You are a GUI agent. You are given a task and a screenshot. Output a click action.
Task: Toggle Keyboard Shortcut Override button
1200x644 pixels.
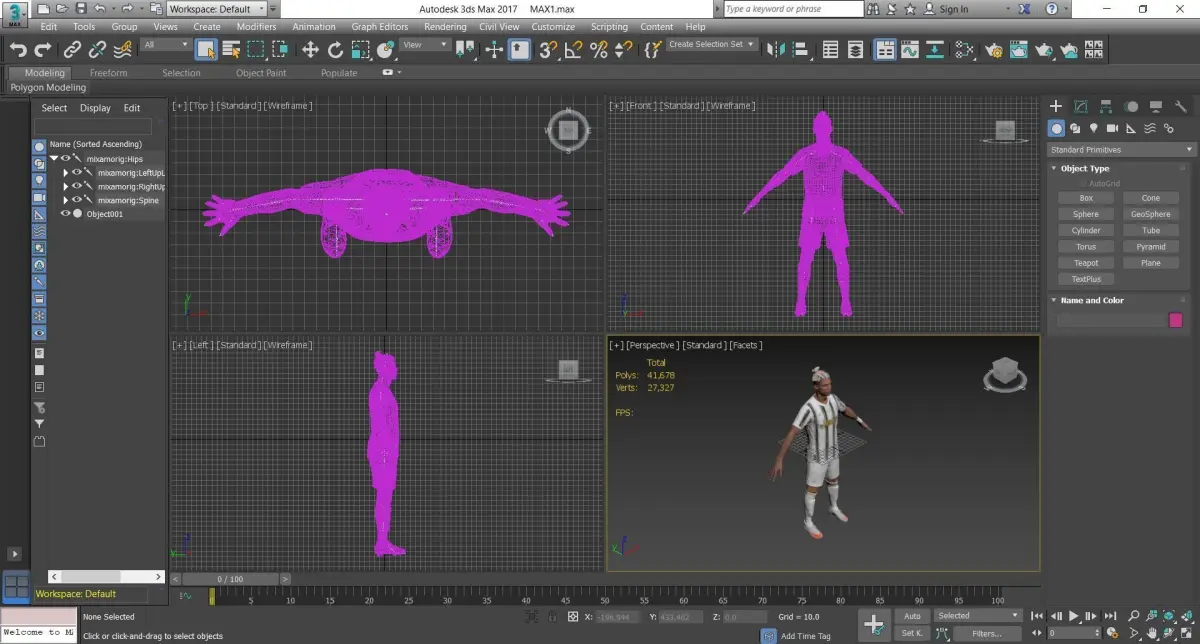[519, 49]
